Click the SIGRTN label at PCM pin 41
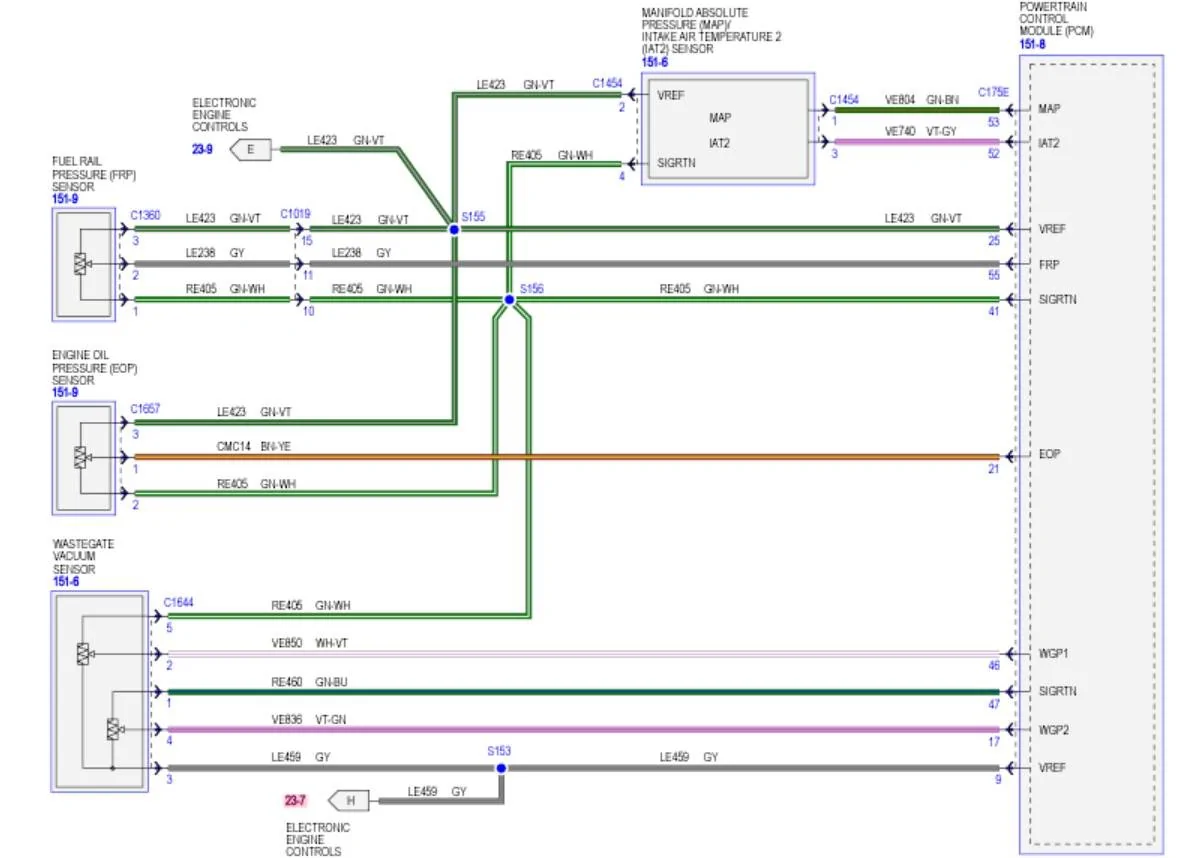1203x858 pixels. [x=1058, y=299]
